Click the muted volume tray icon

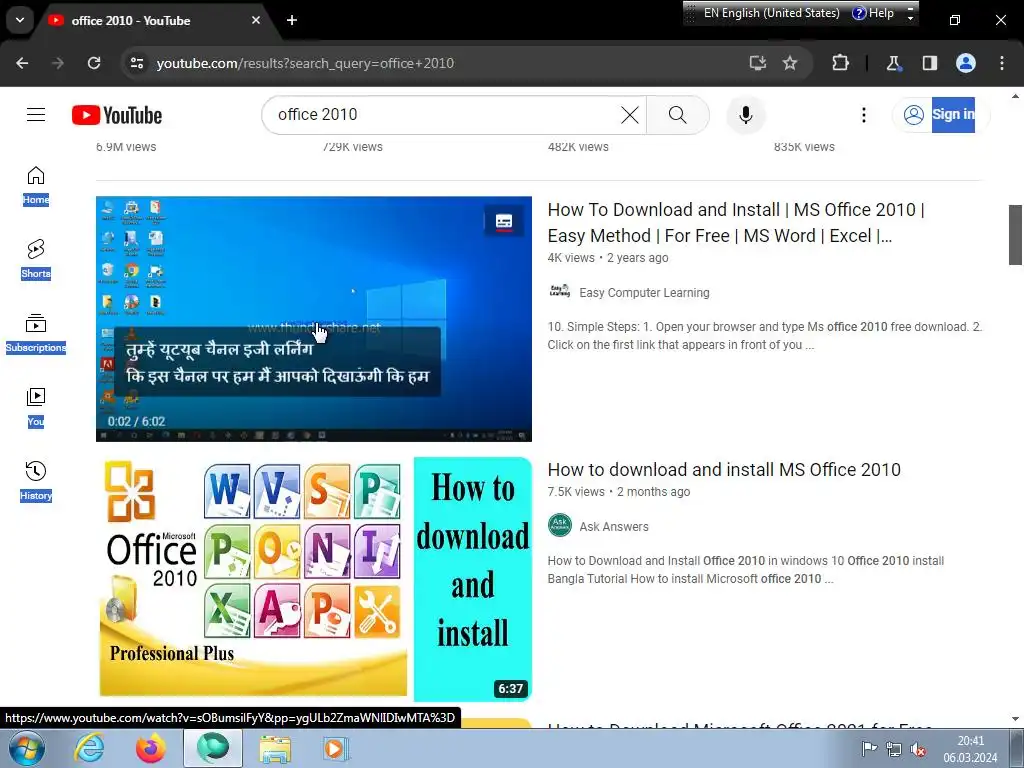(x=918, y=749)
